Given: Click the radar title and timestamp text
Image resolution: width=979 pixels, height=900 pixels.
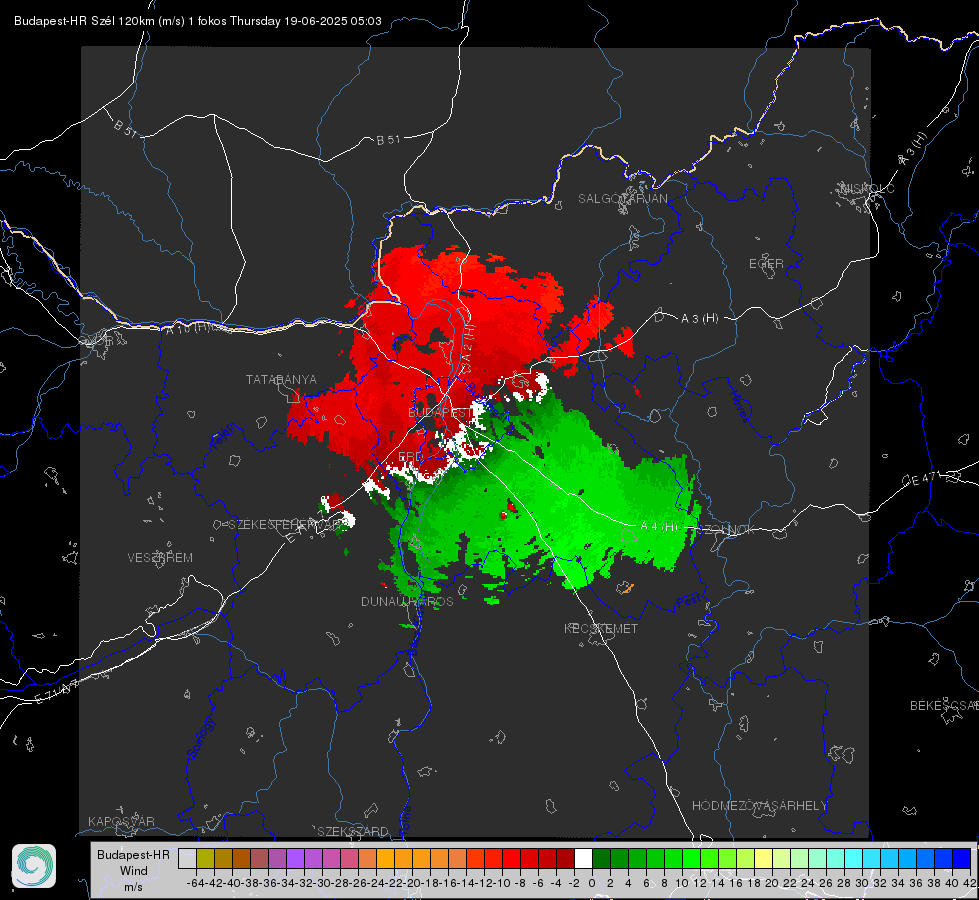Looking at the screenshot, I should pos(198,21).
